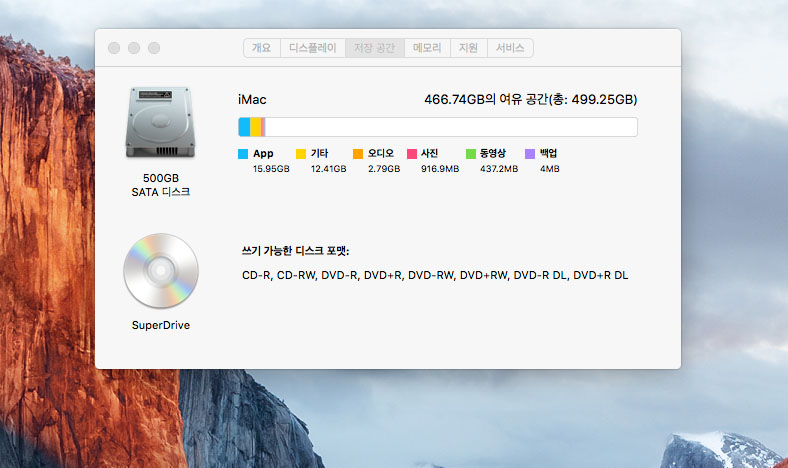Click the SuperDrive text label
788x468 pixels.
pyautogui.click(x=160, y=325)
